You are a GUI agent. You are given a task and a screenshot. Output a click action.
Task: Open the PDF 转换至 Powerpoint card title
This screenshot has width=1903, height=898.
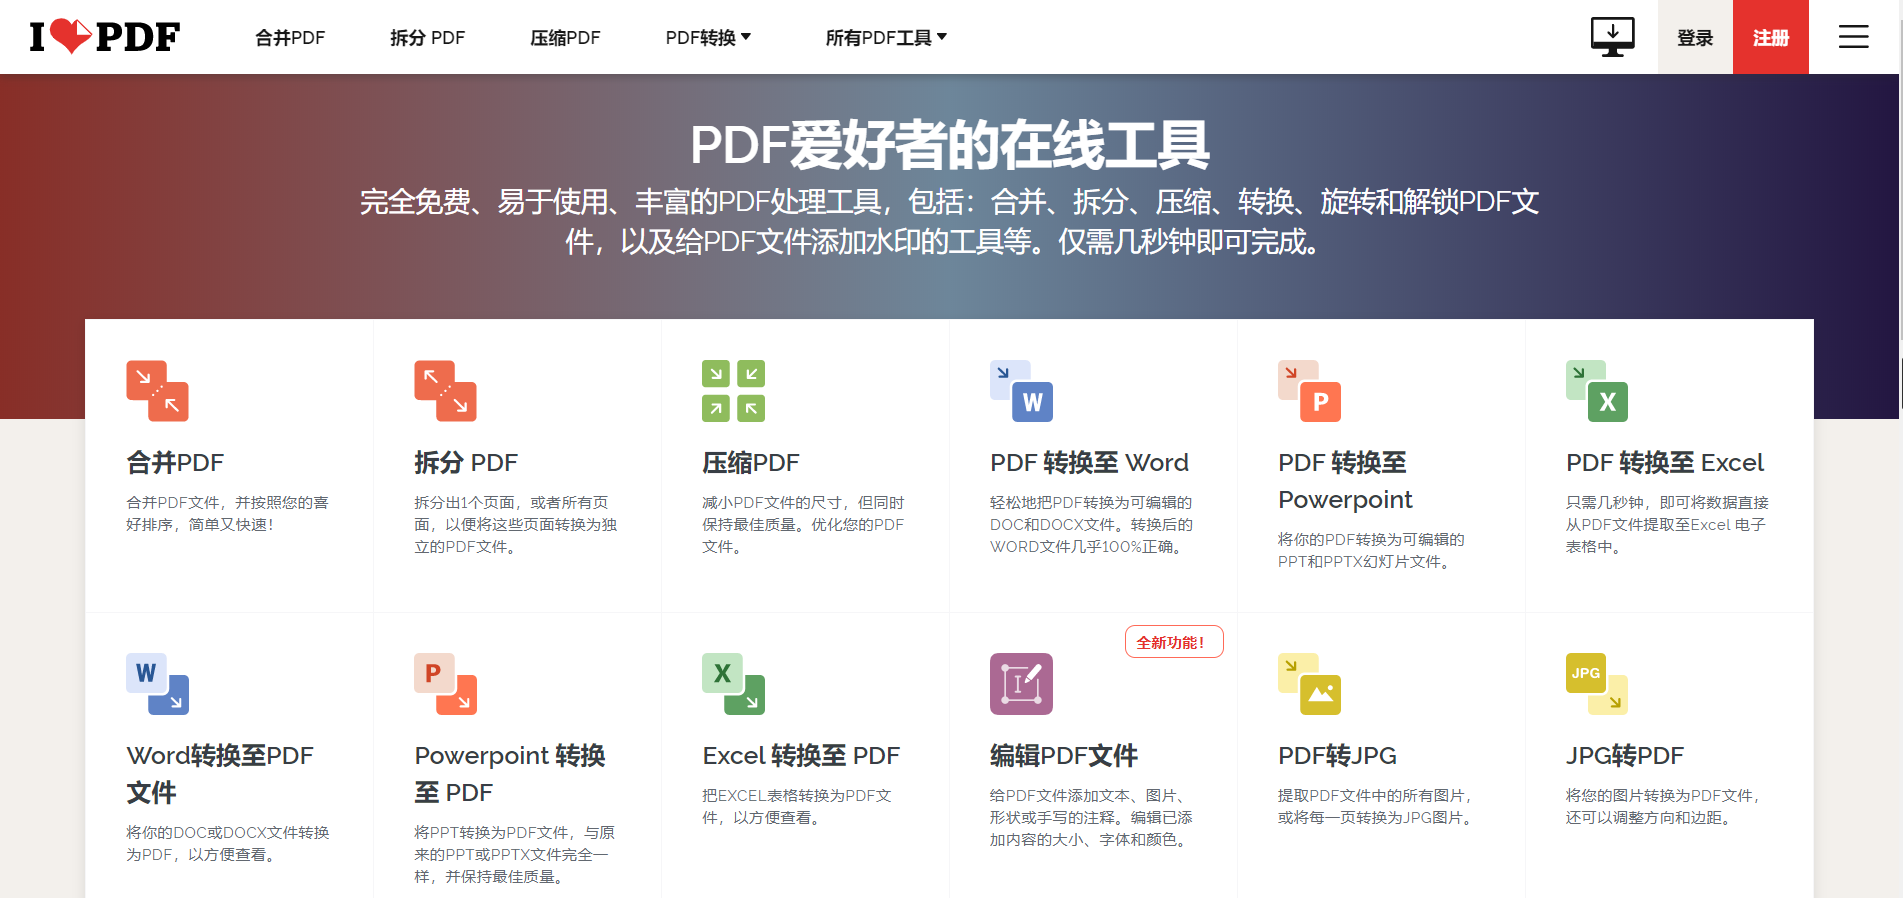(x=1345, y=481)
